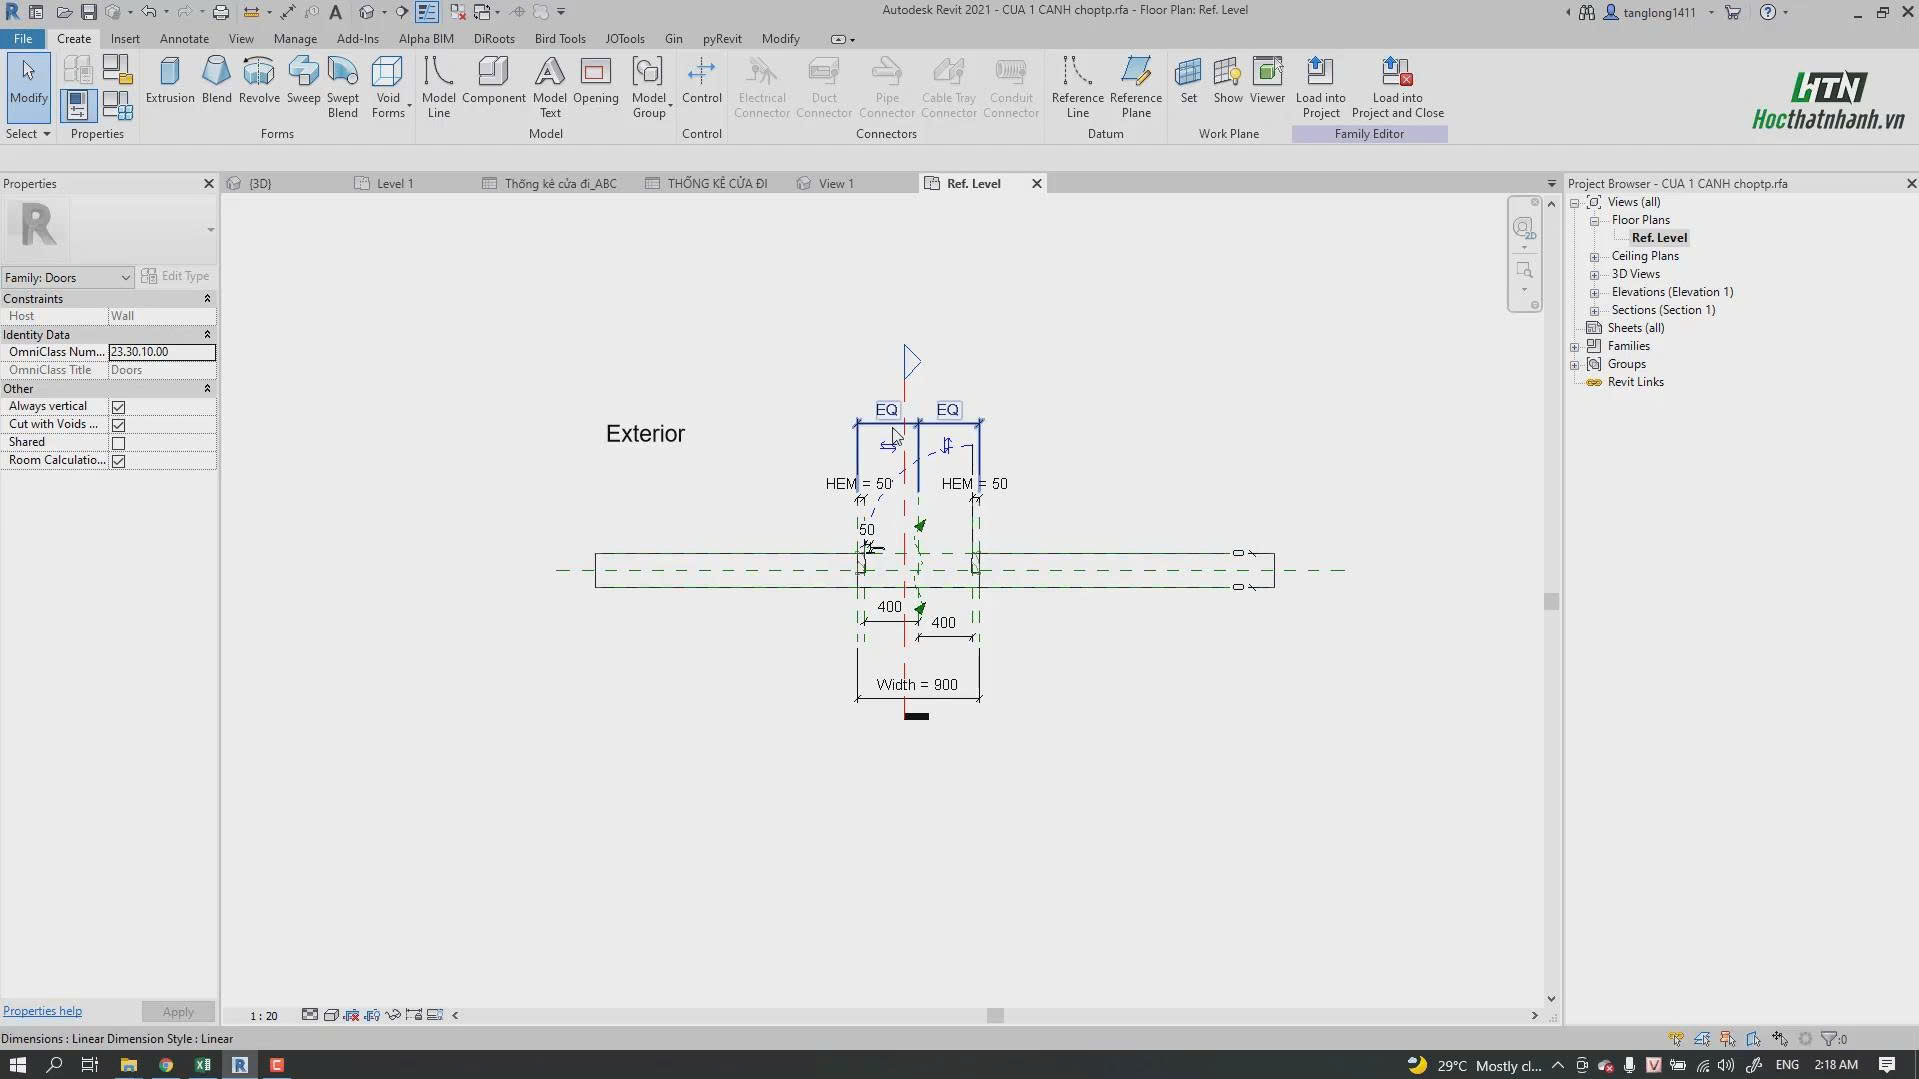Open the Load into Project command

(x=1320, y=88)
